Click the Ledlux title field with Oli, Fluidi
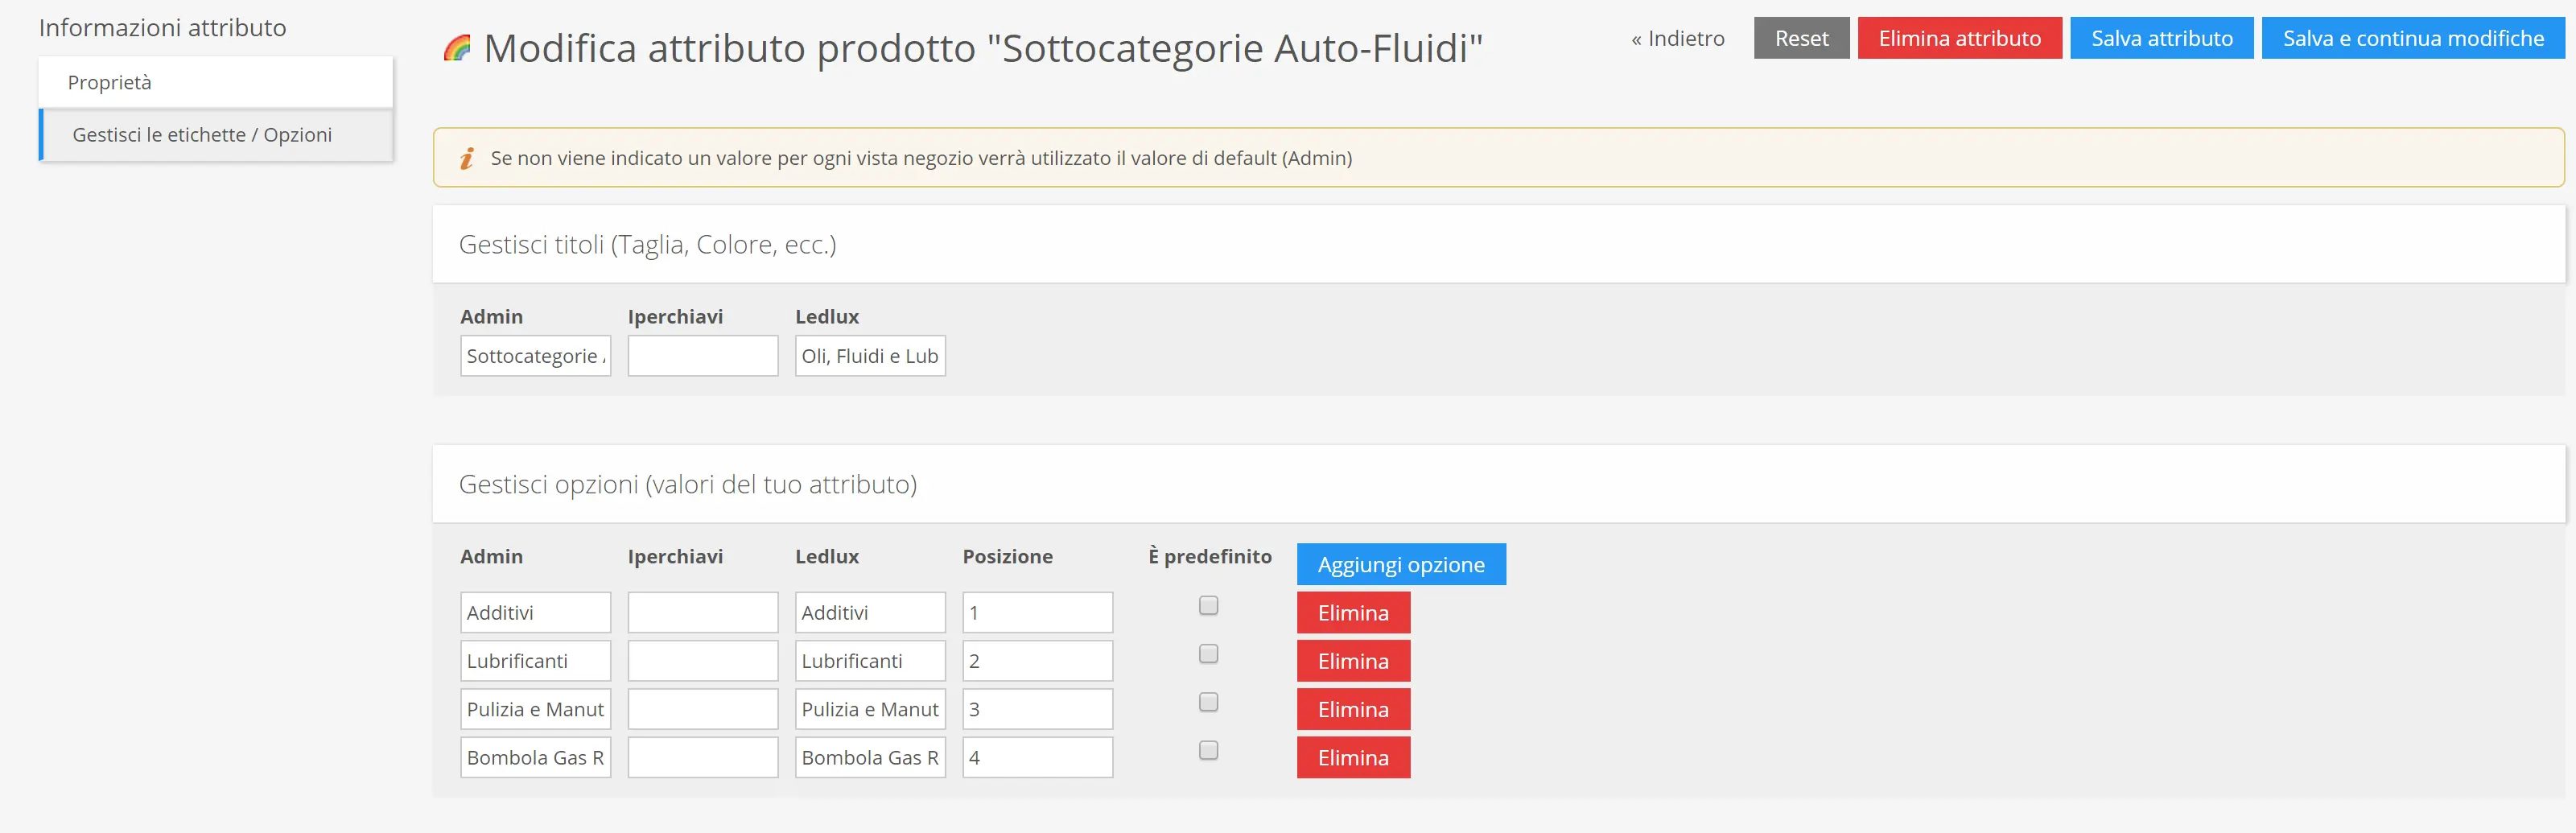Viewport: 2576px width, 833px height. click(869, 356)
